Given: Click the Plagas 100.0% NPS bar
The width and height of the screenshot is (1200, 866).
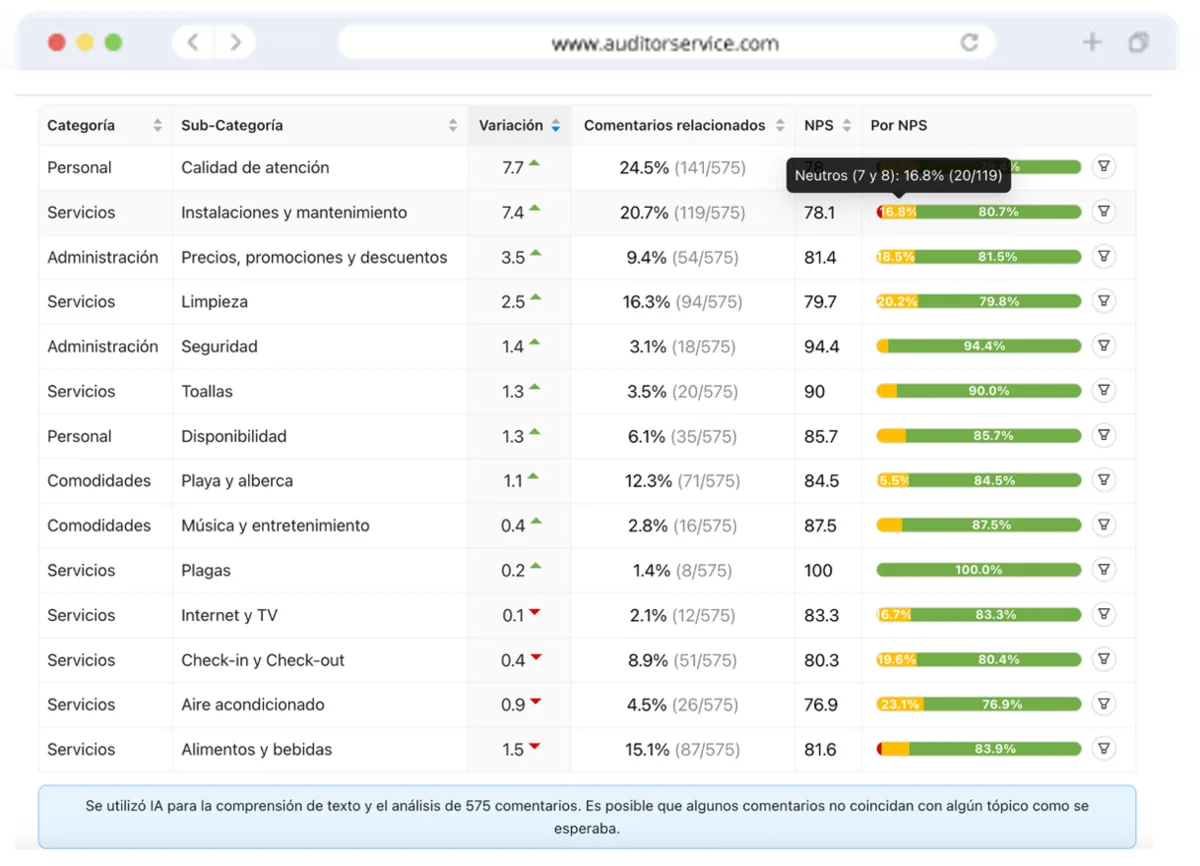Looking at the screenshot, I should coord(979,570).
